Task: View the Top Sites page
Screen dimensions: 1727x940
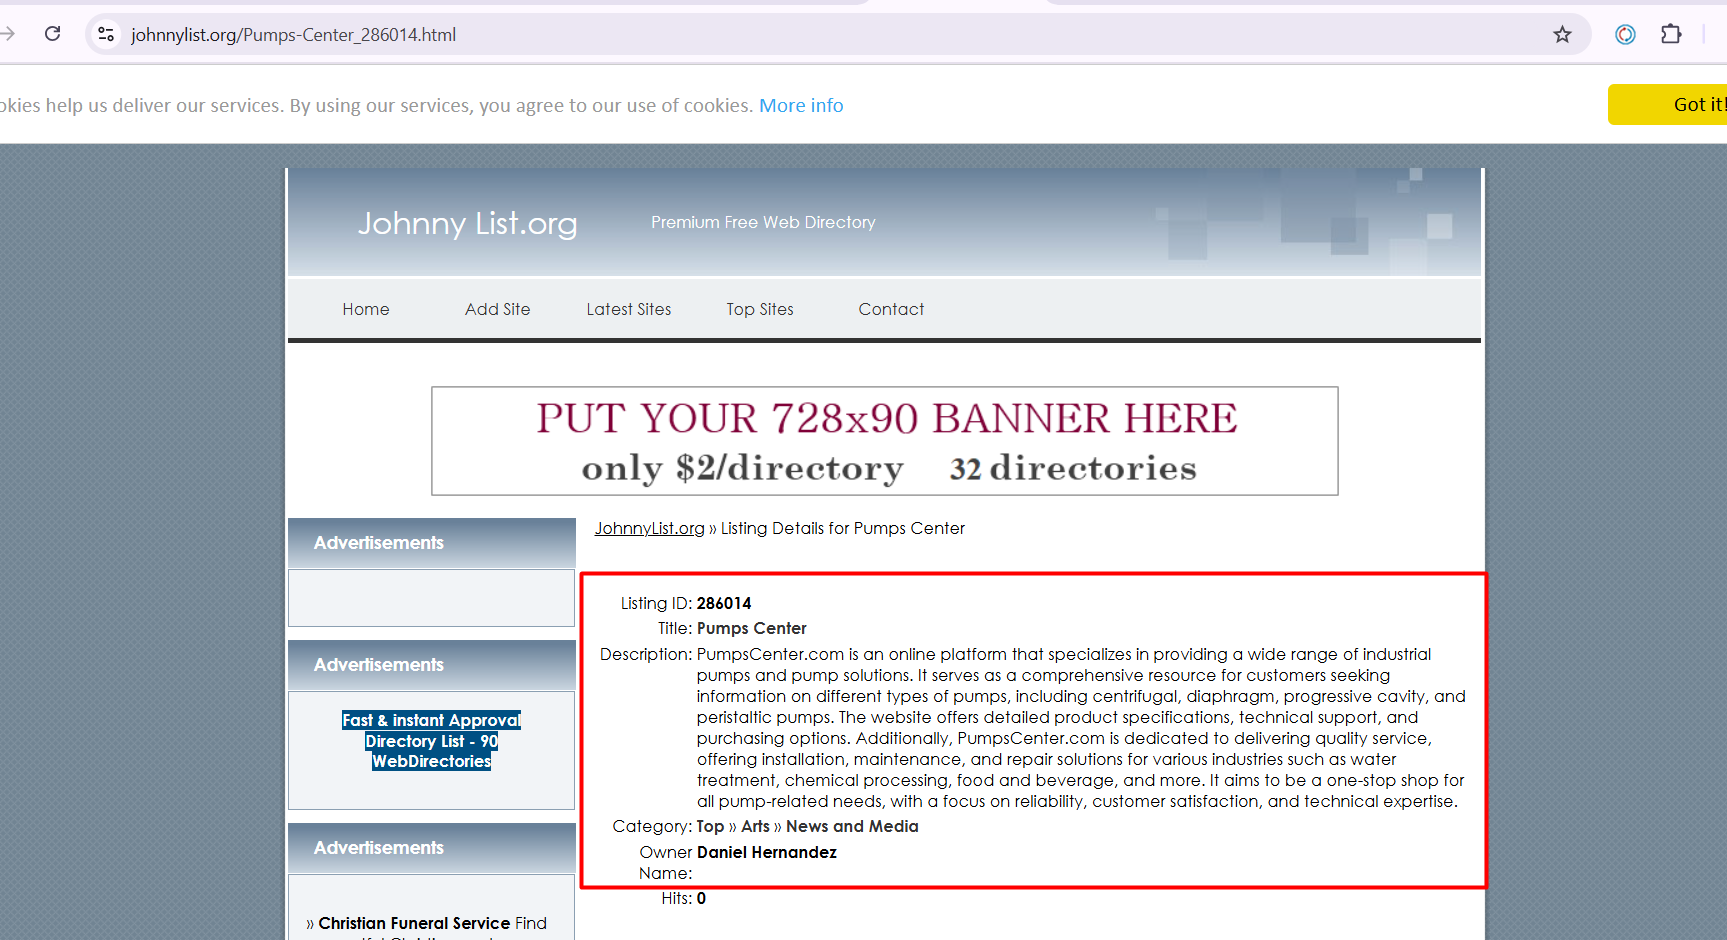Action: pyautogui.click(x=760, y=309)
